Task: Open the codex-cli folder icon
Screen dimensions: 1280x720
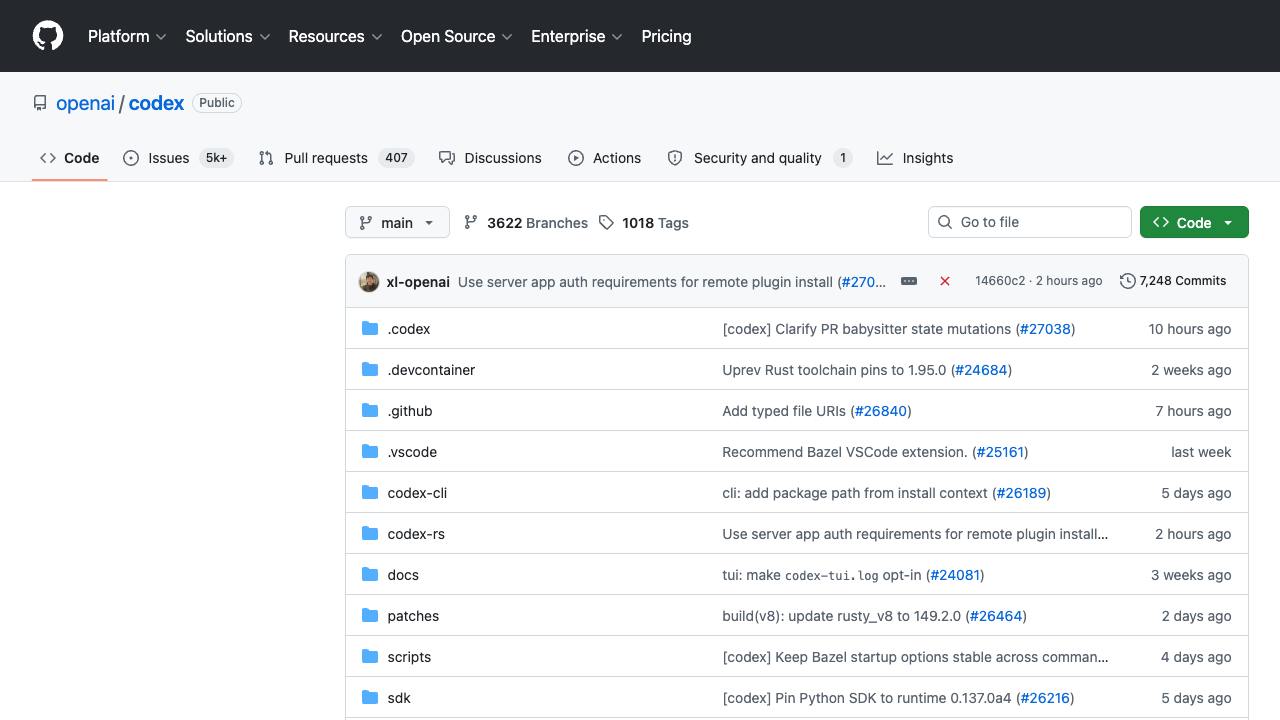Action: pyautogui.click(x=370, y=493)
